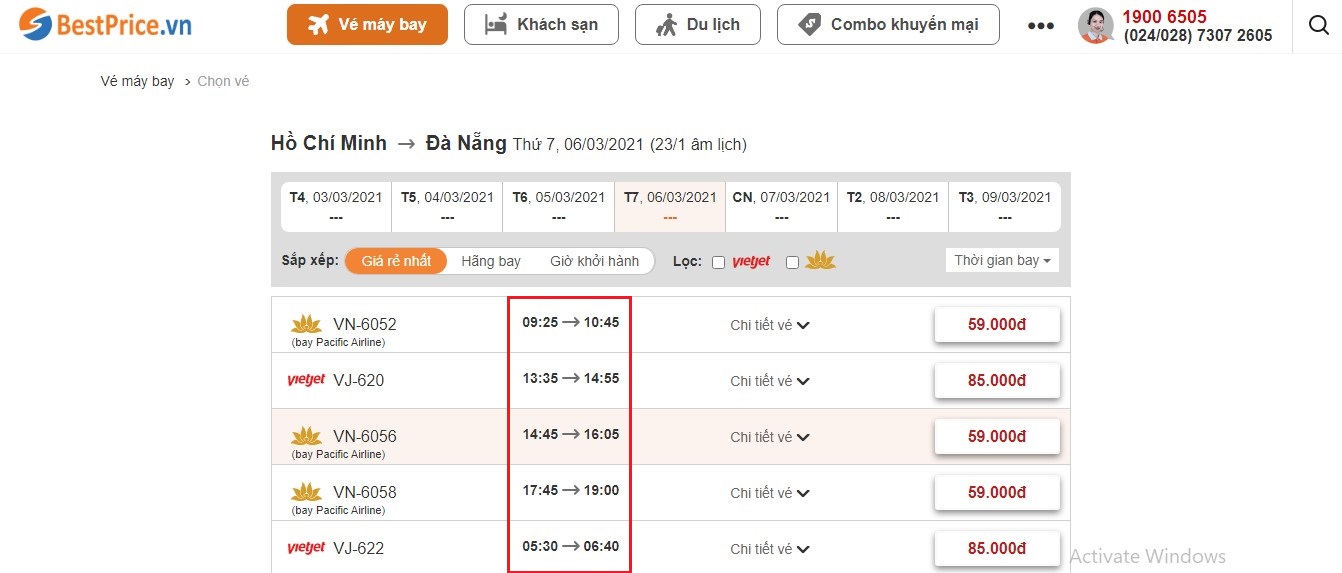The width and height of the screenshot is (1342, 573).
Task: Open the Khách sạn tab
Action: pyautogui.click(x=541, y=25)
